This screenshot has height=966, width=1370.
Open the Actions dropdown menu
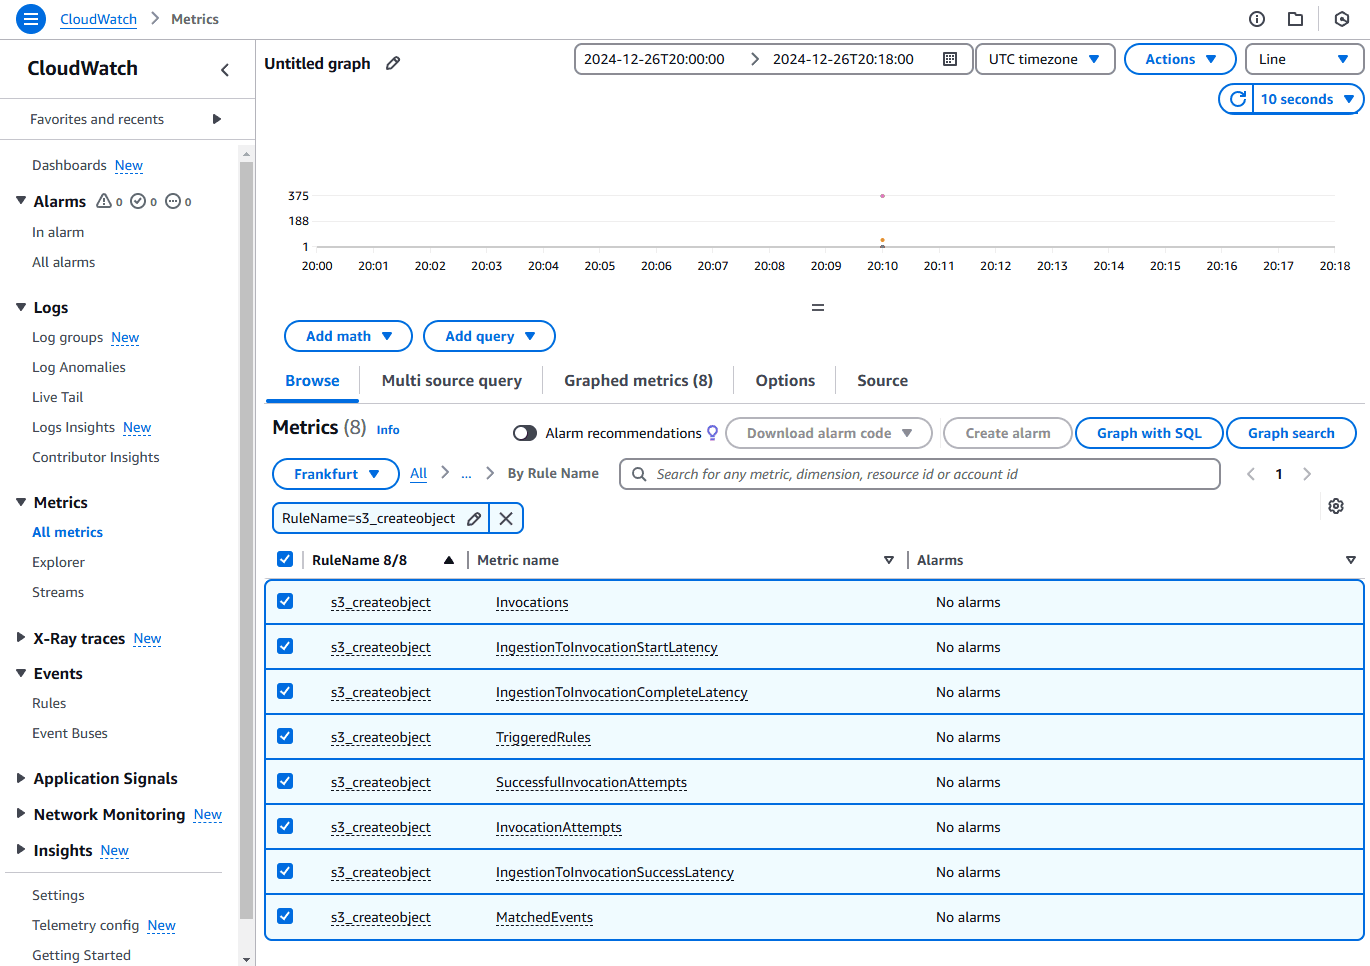coord(1180,59)
